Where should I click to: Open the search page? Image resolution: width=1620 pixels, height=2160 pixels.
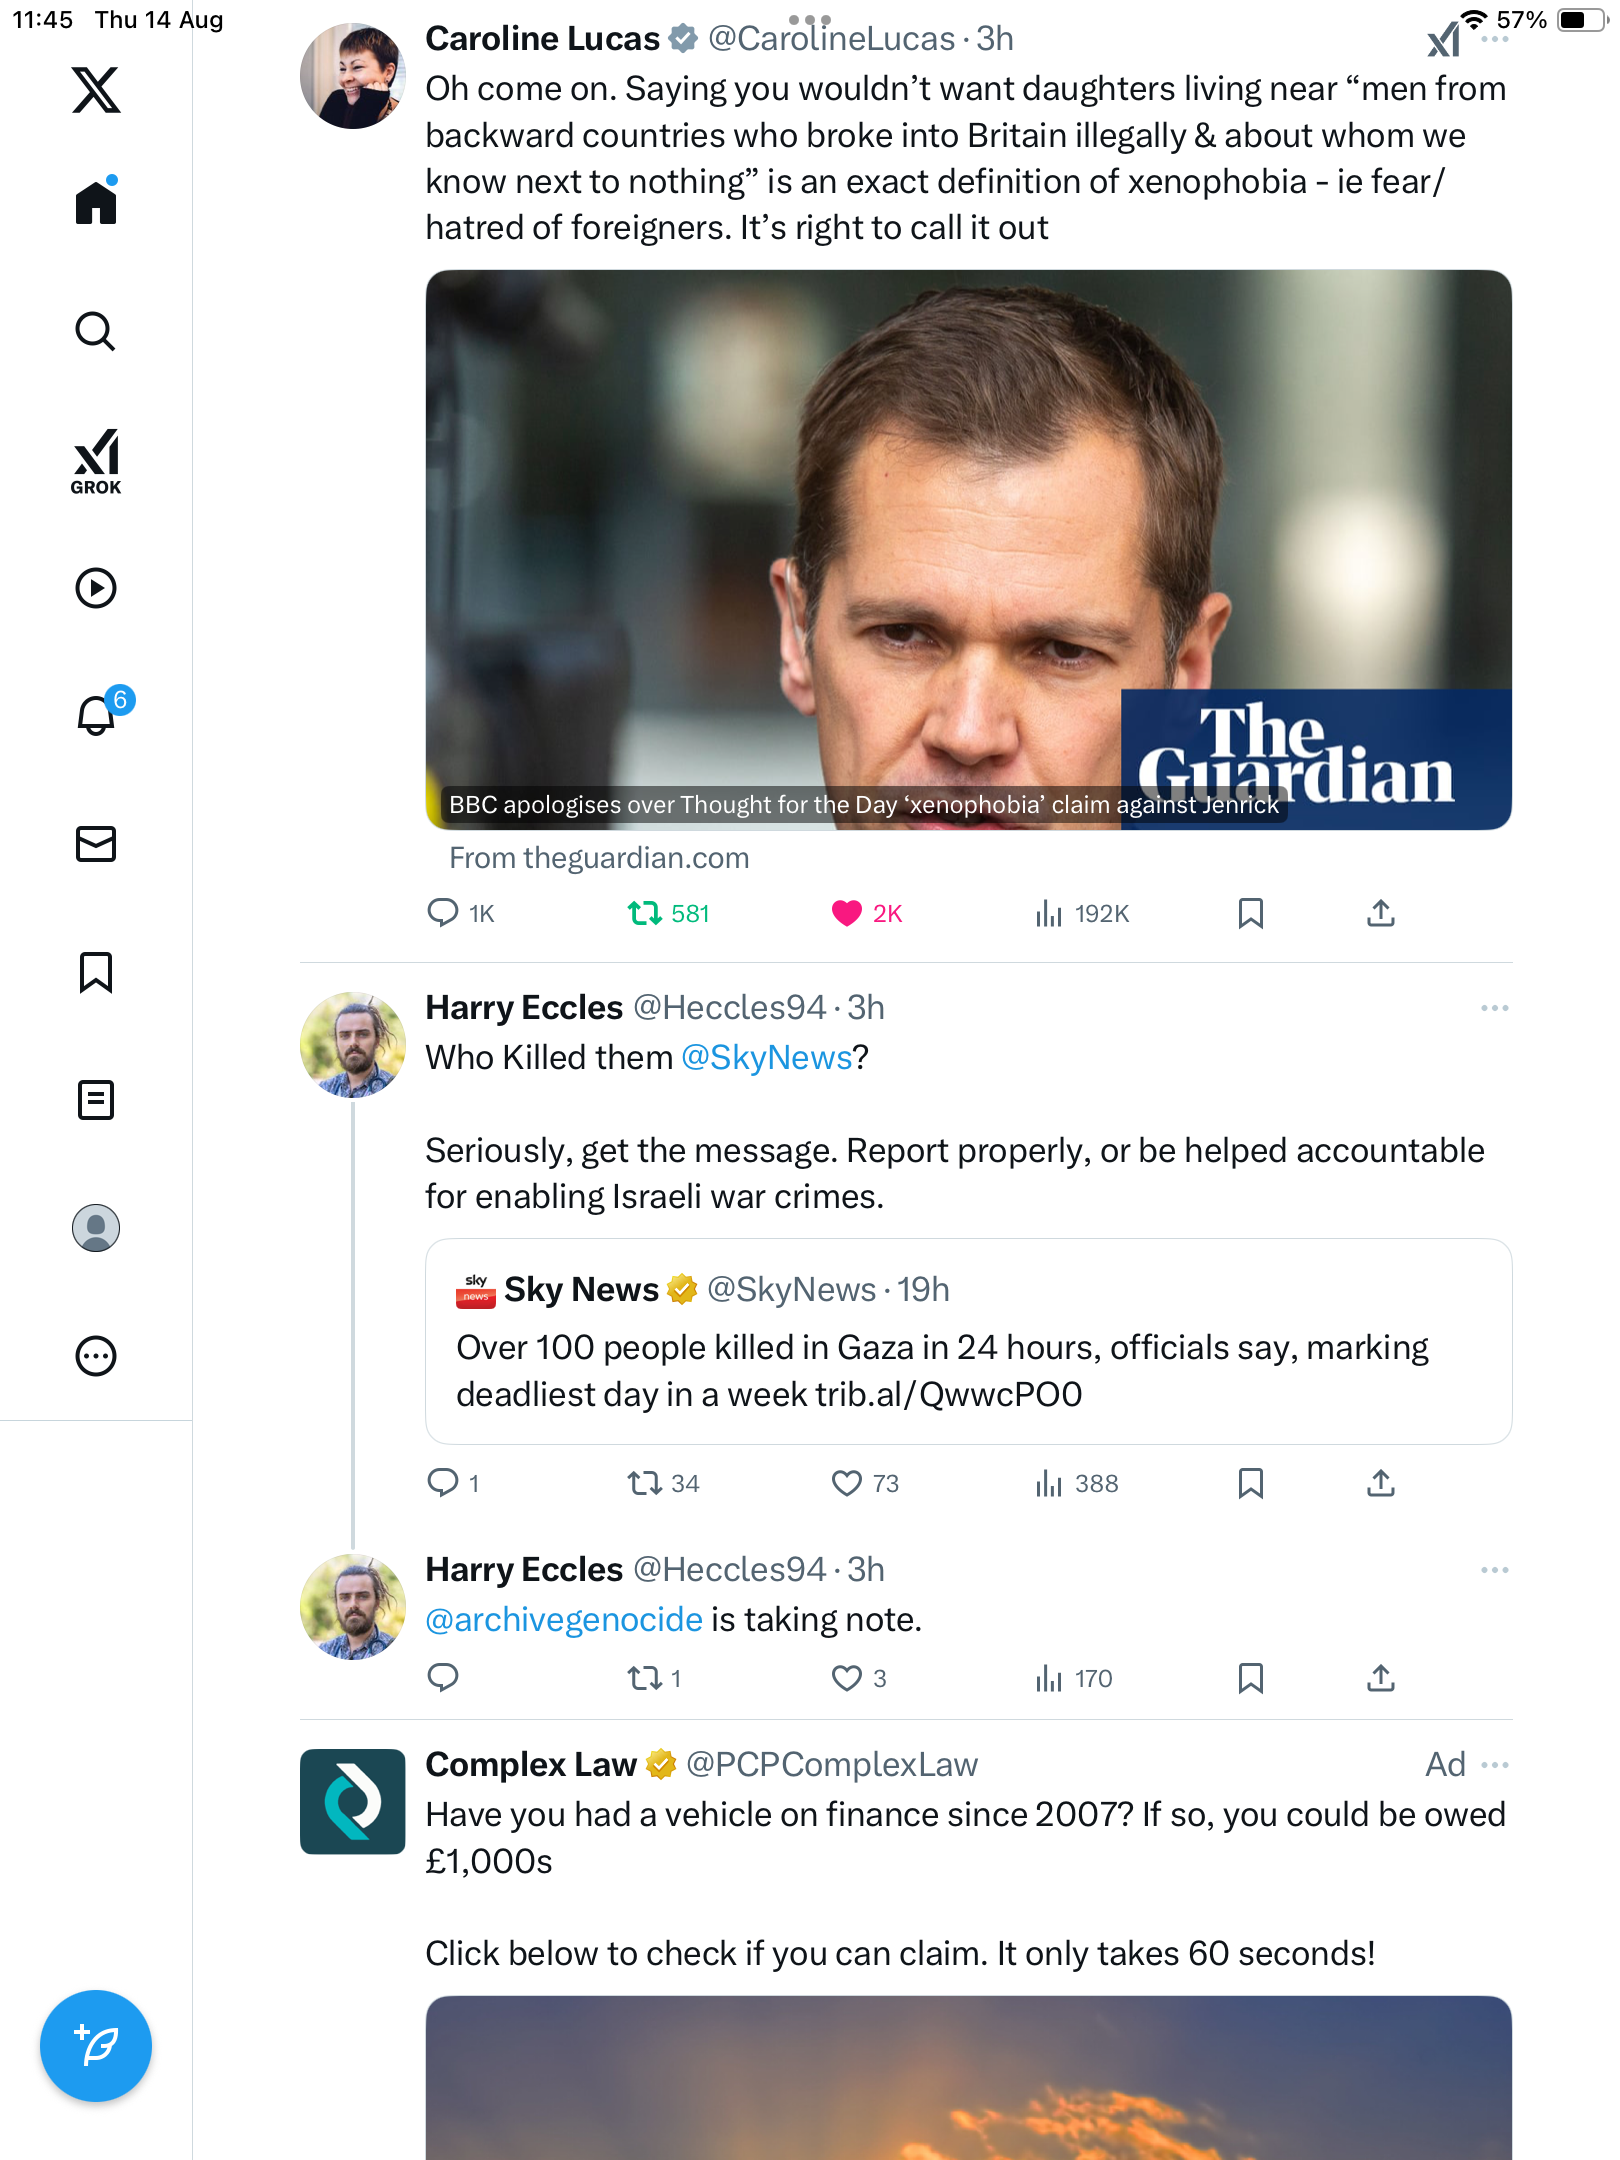point(96,331)
